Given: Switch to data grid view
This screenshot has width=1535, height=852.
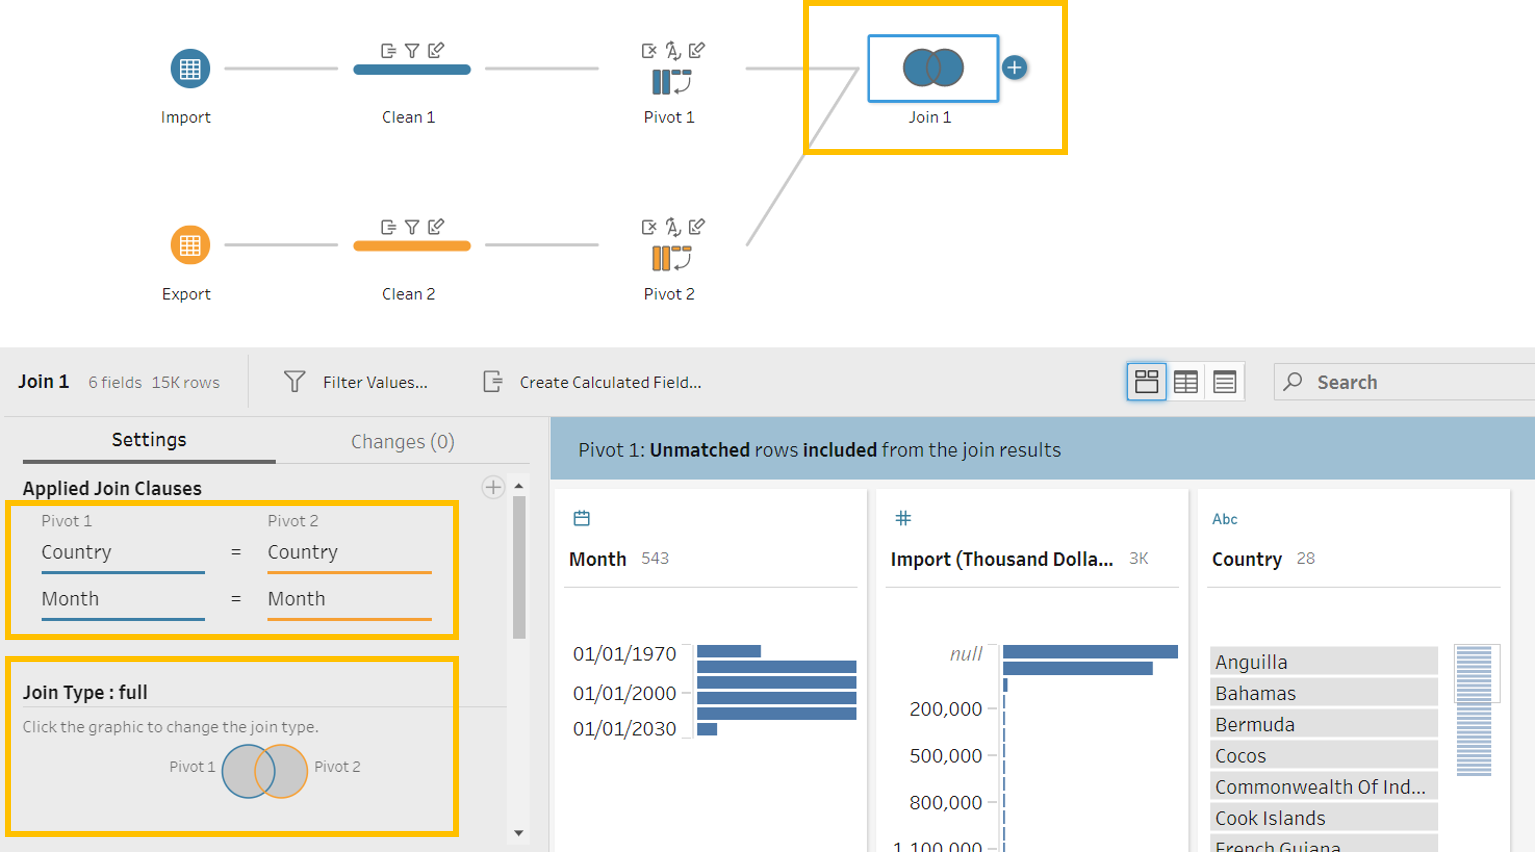Looking at the screenshot, I should pyautogui.click(x=1186, y=382).
